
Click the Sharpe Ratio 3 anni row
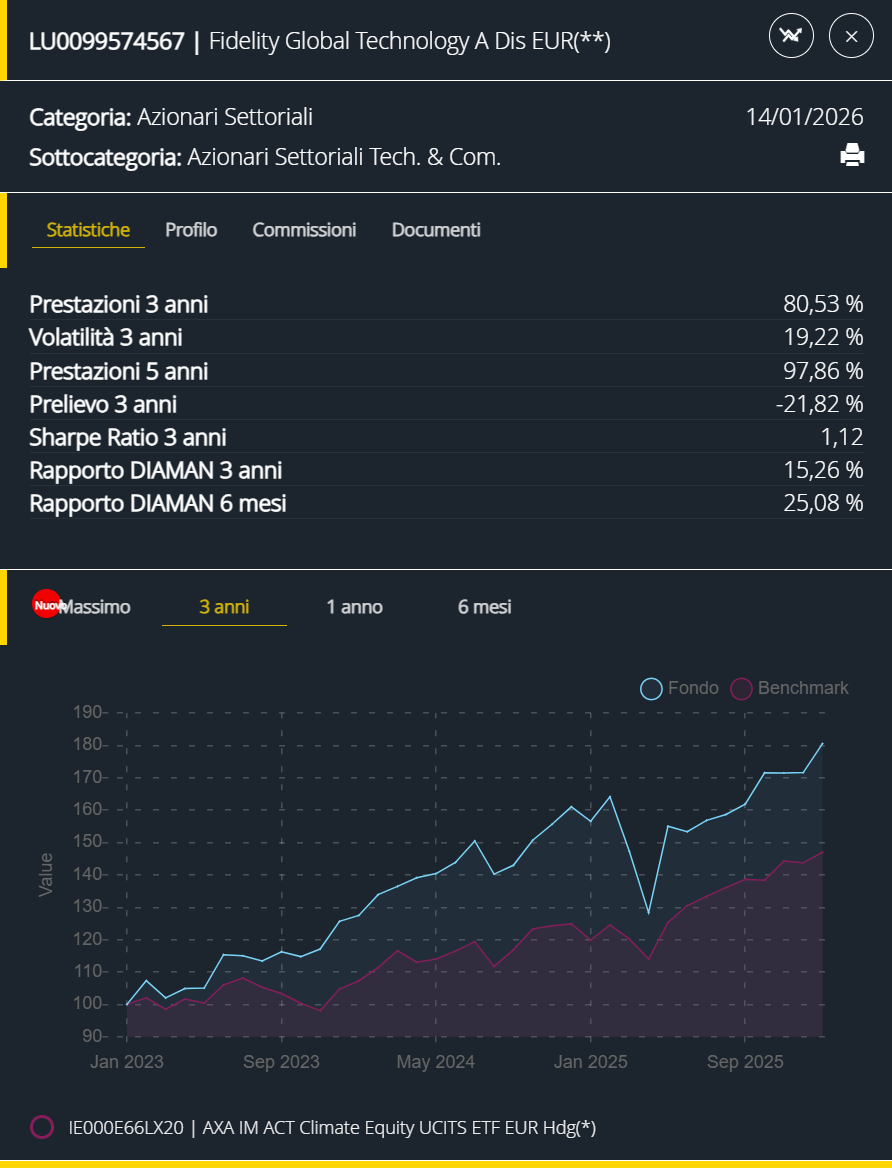pyautogui.click(x=446, y=437)
